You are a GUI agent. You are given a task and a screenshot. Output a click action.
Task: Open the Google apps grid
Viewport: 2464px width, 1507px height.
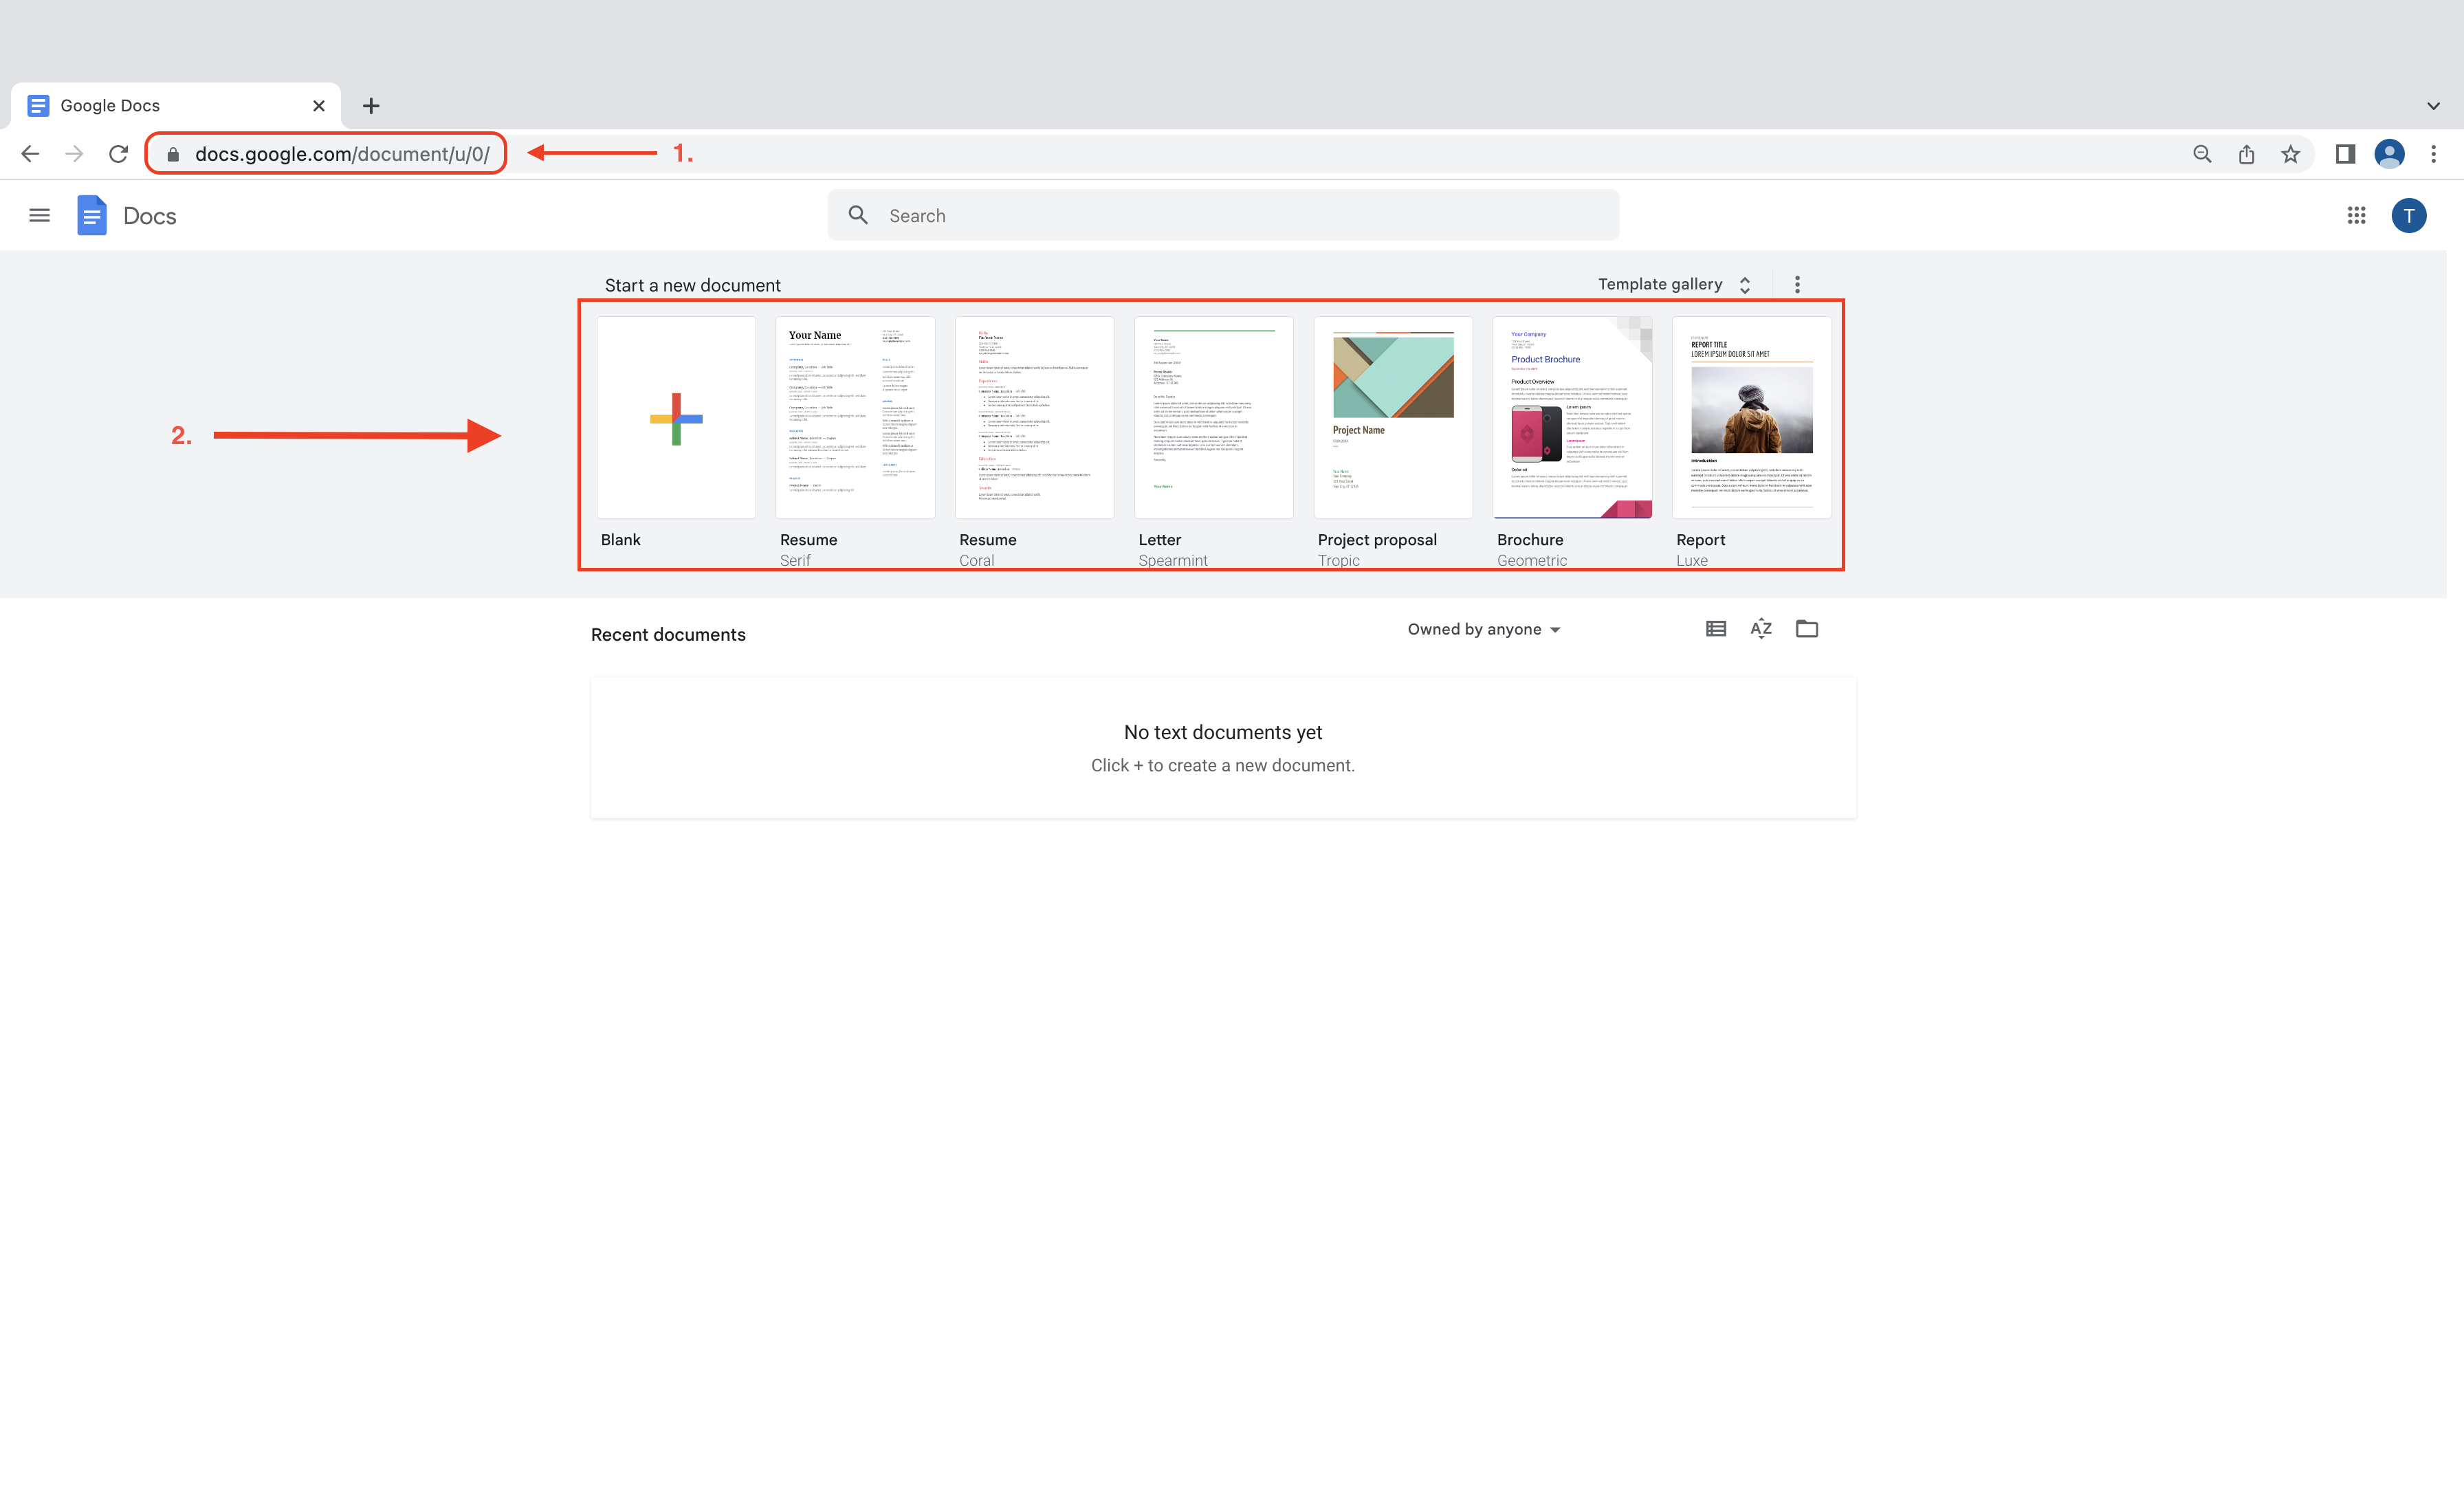click(x=2356, y=215)
